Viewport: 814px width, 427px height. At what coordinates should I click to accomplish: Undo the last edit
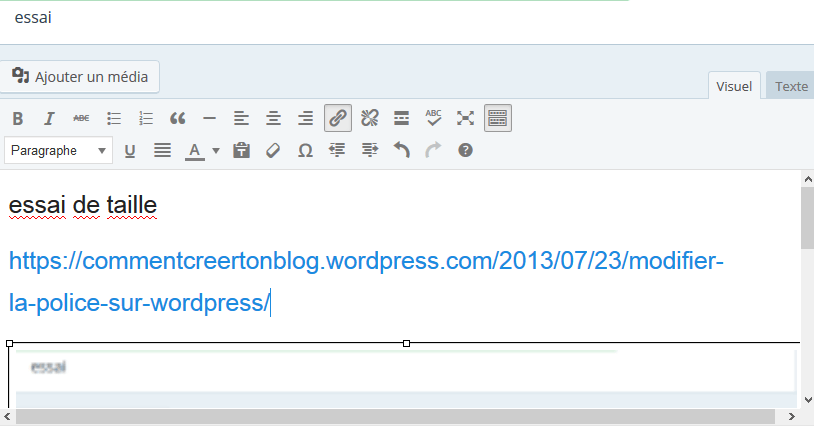(x=401, y=151)
